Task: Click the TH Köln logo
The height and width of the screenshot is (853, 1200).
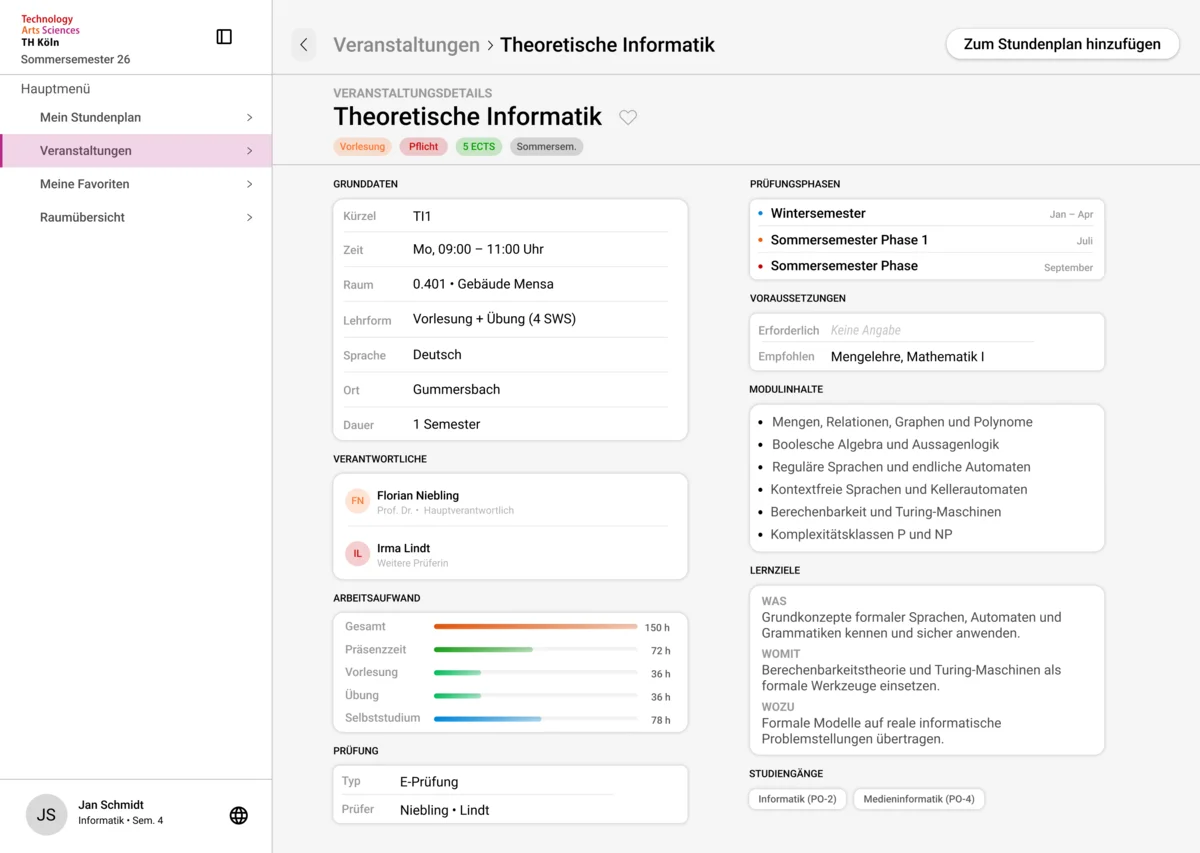Action: point(50,31)
